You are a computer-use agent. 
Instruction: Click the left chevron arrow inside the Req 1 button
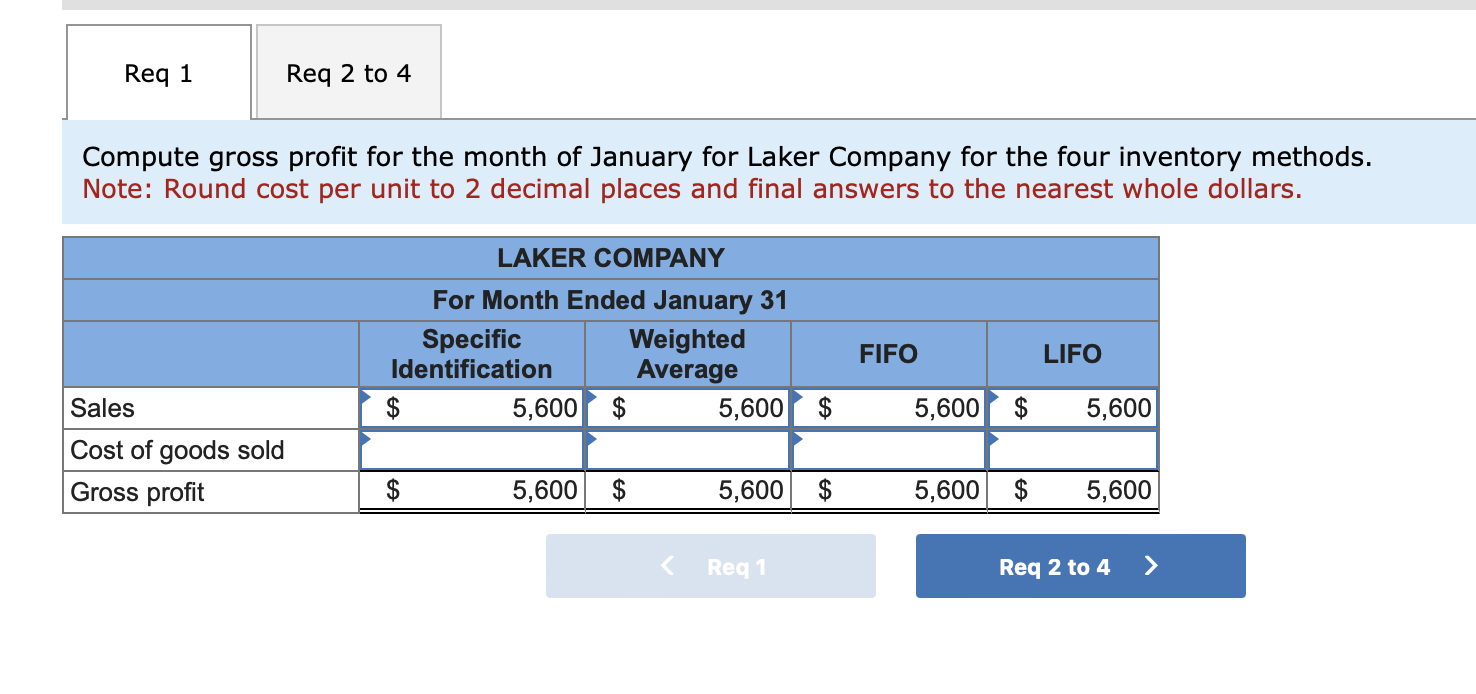(x=666, y=565)
